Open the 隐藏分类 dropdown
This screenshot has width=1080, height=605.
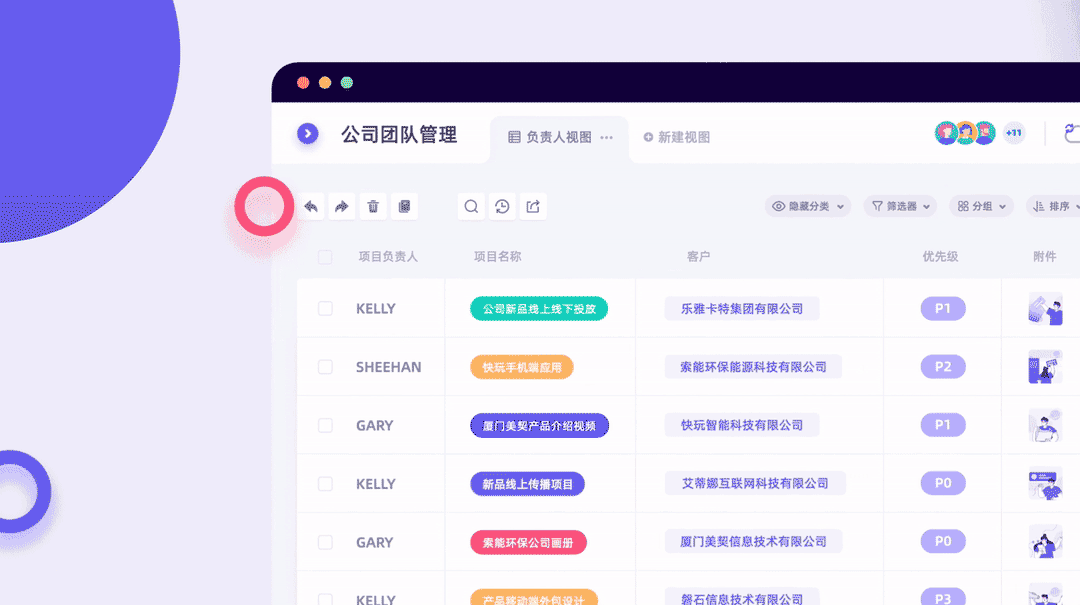808,207
